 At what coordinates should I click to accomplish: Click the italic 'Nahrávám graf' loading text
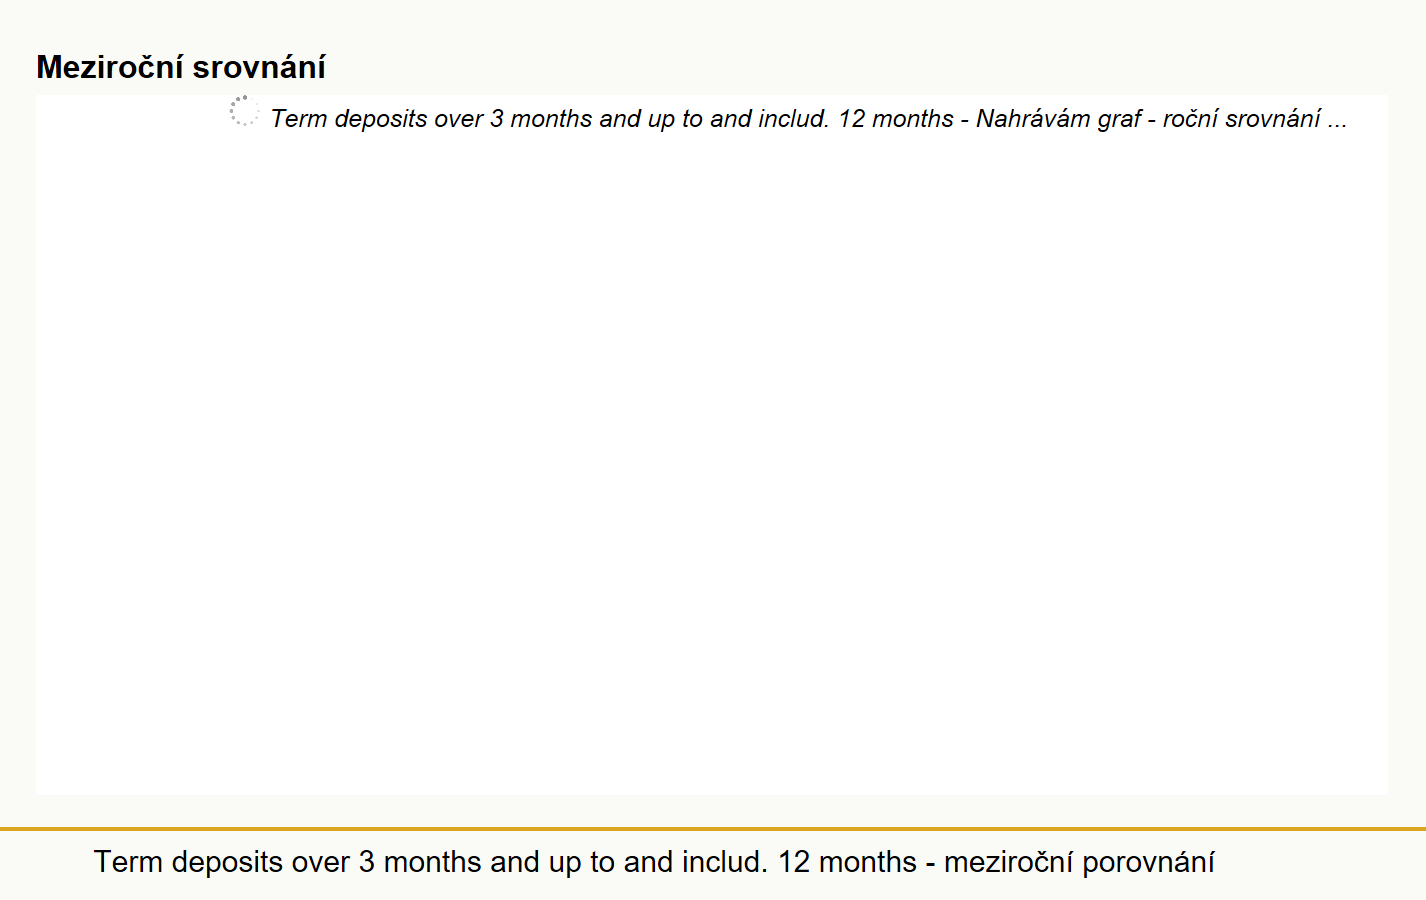(1058, 119)
